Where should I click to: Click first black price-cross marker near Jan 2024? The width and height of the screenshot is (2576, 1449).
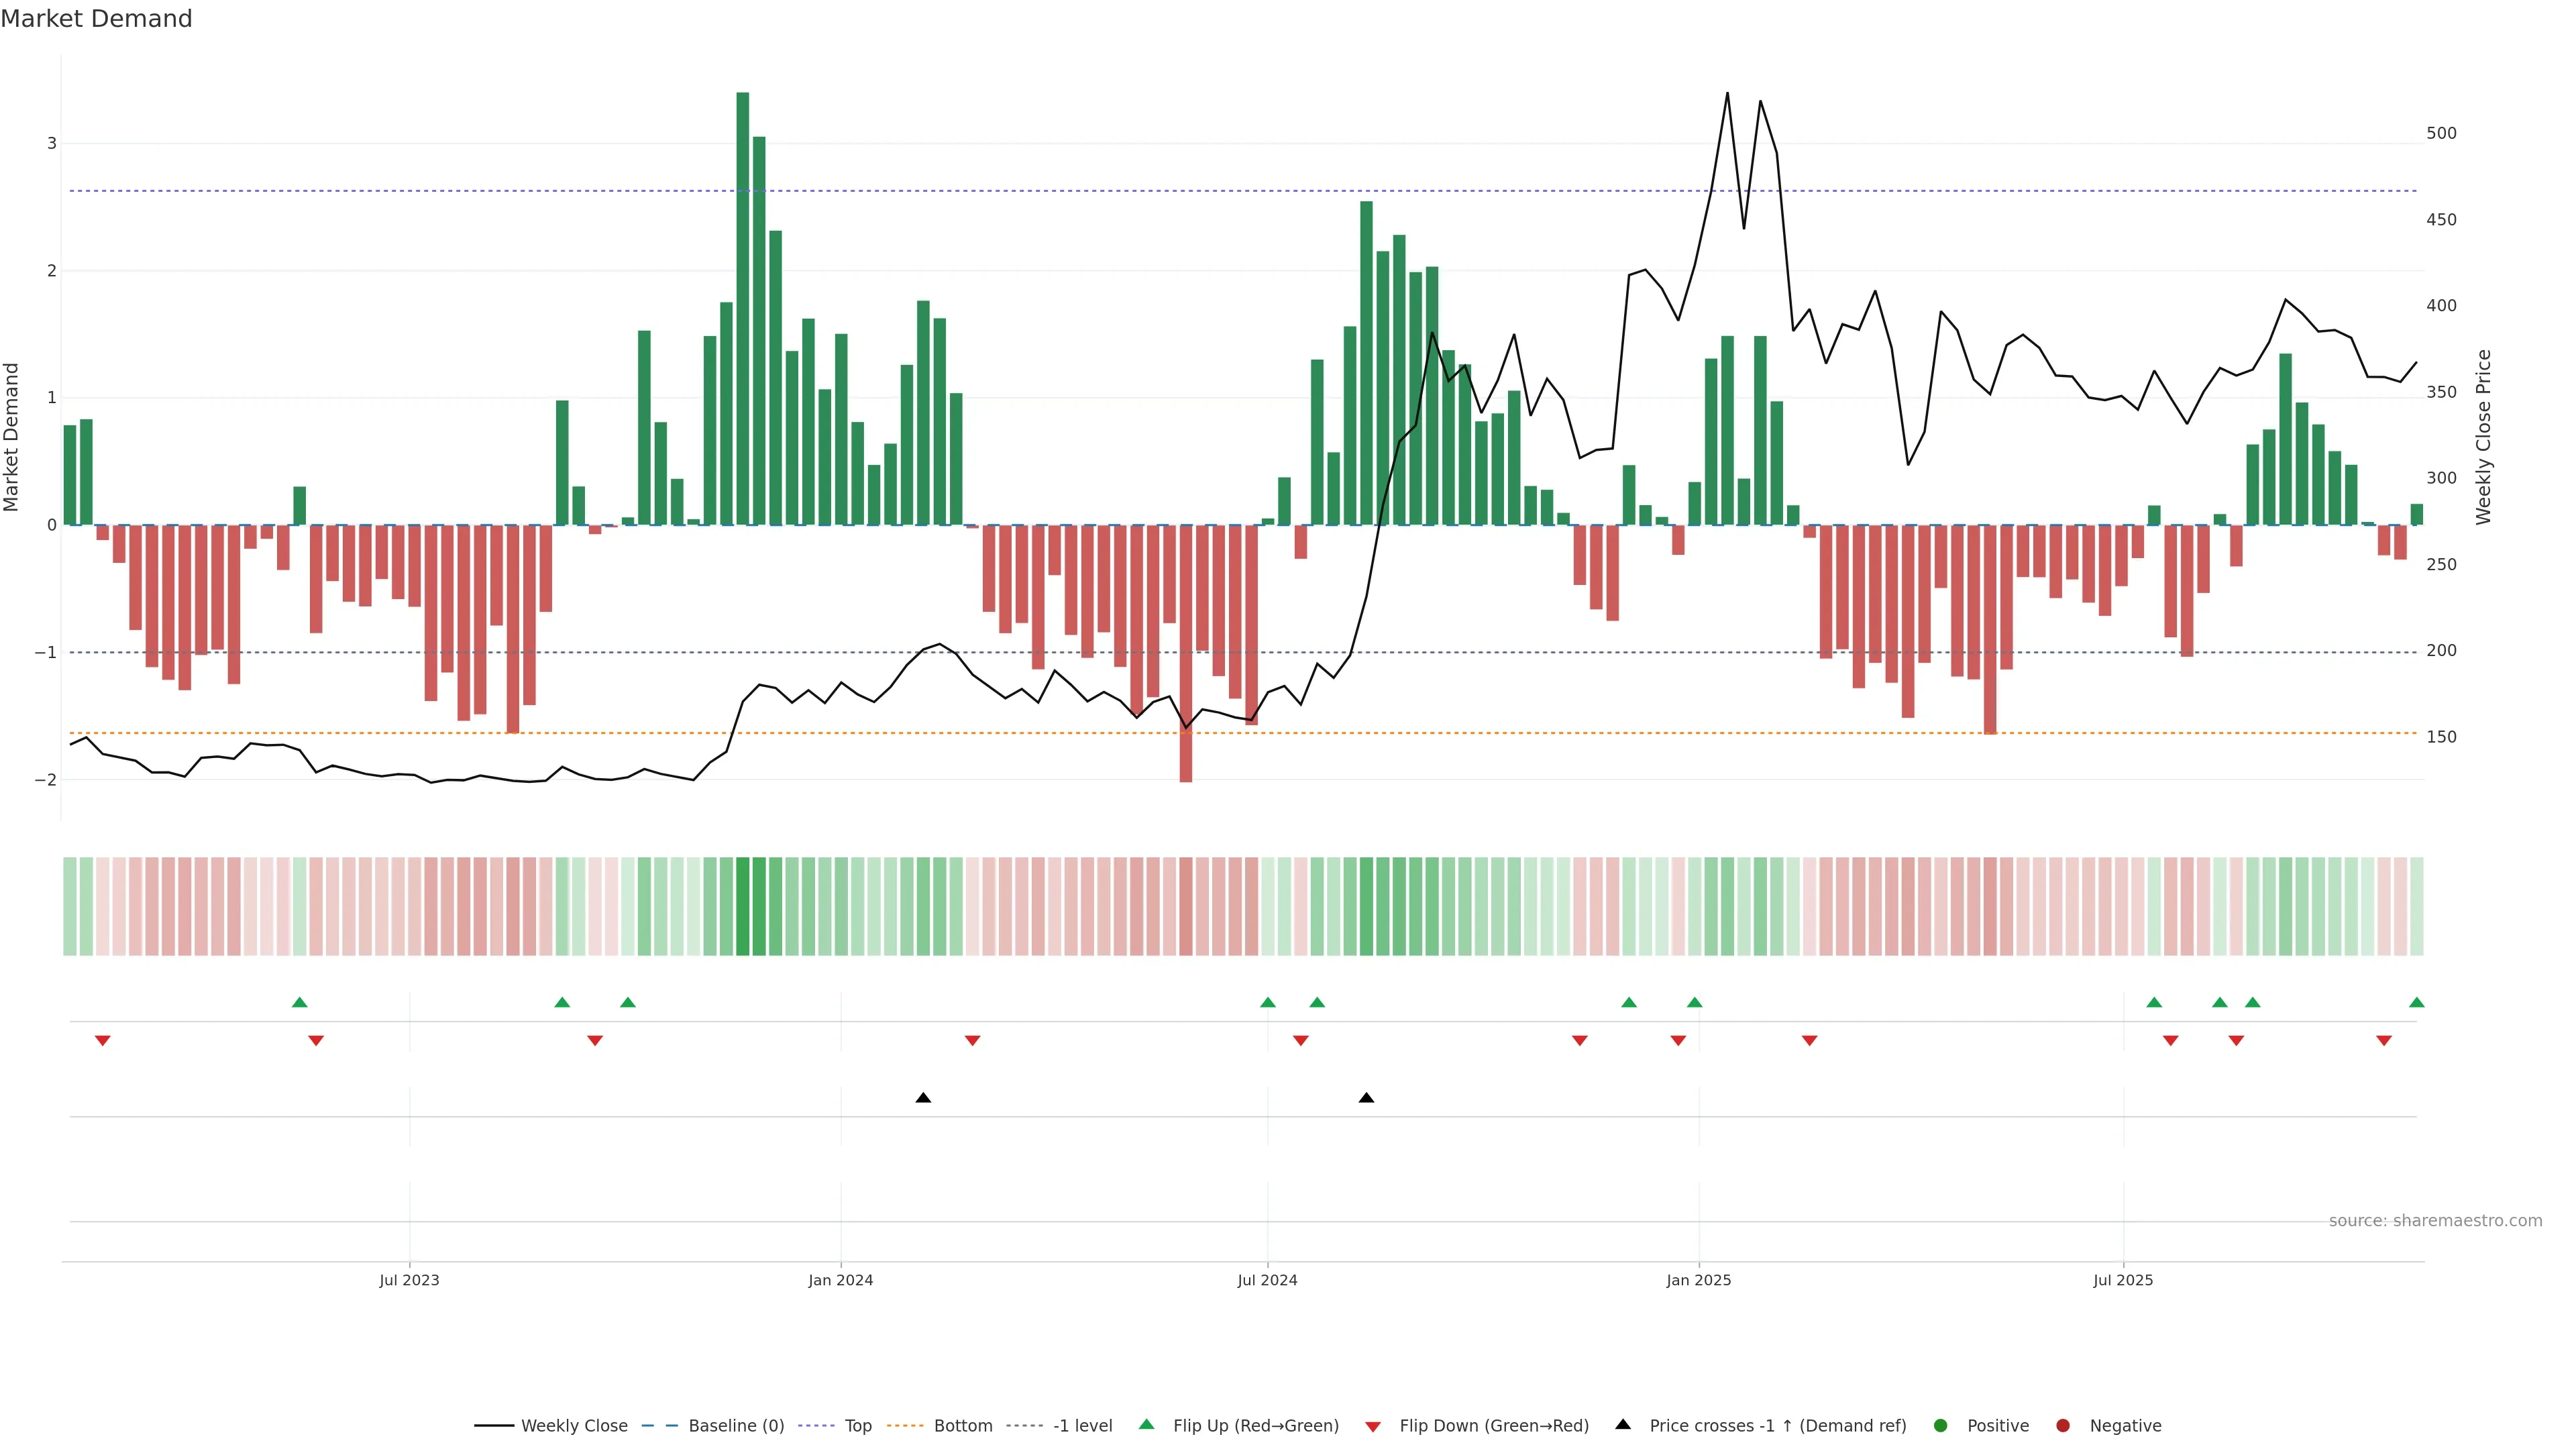[923, 1098]
